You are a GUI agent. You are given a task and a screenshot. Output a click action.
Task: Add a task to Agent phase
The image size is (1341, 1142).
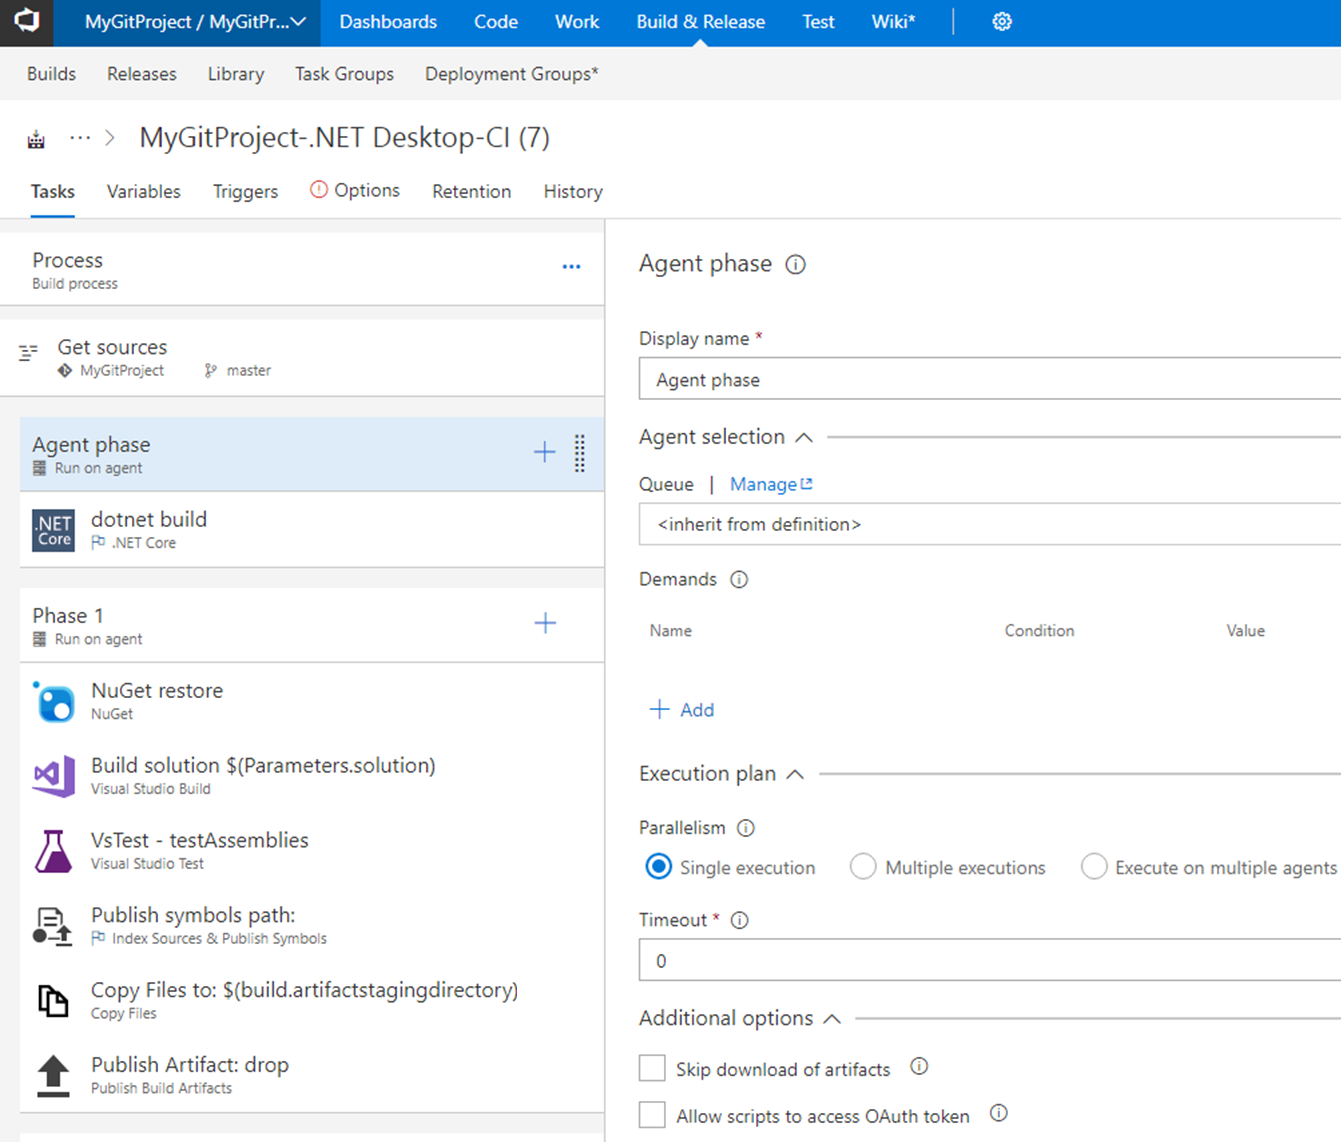click(544, 452)
